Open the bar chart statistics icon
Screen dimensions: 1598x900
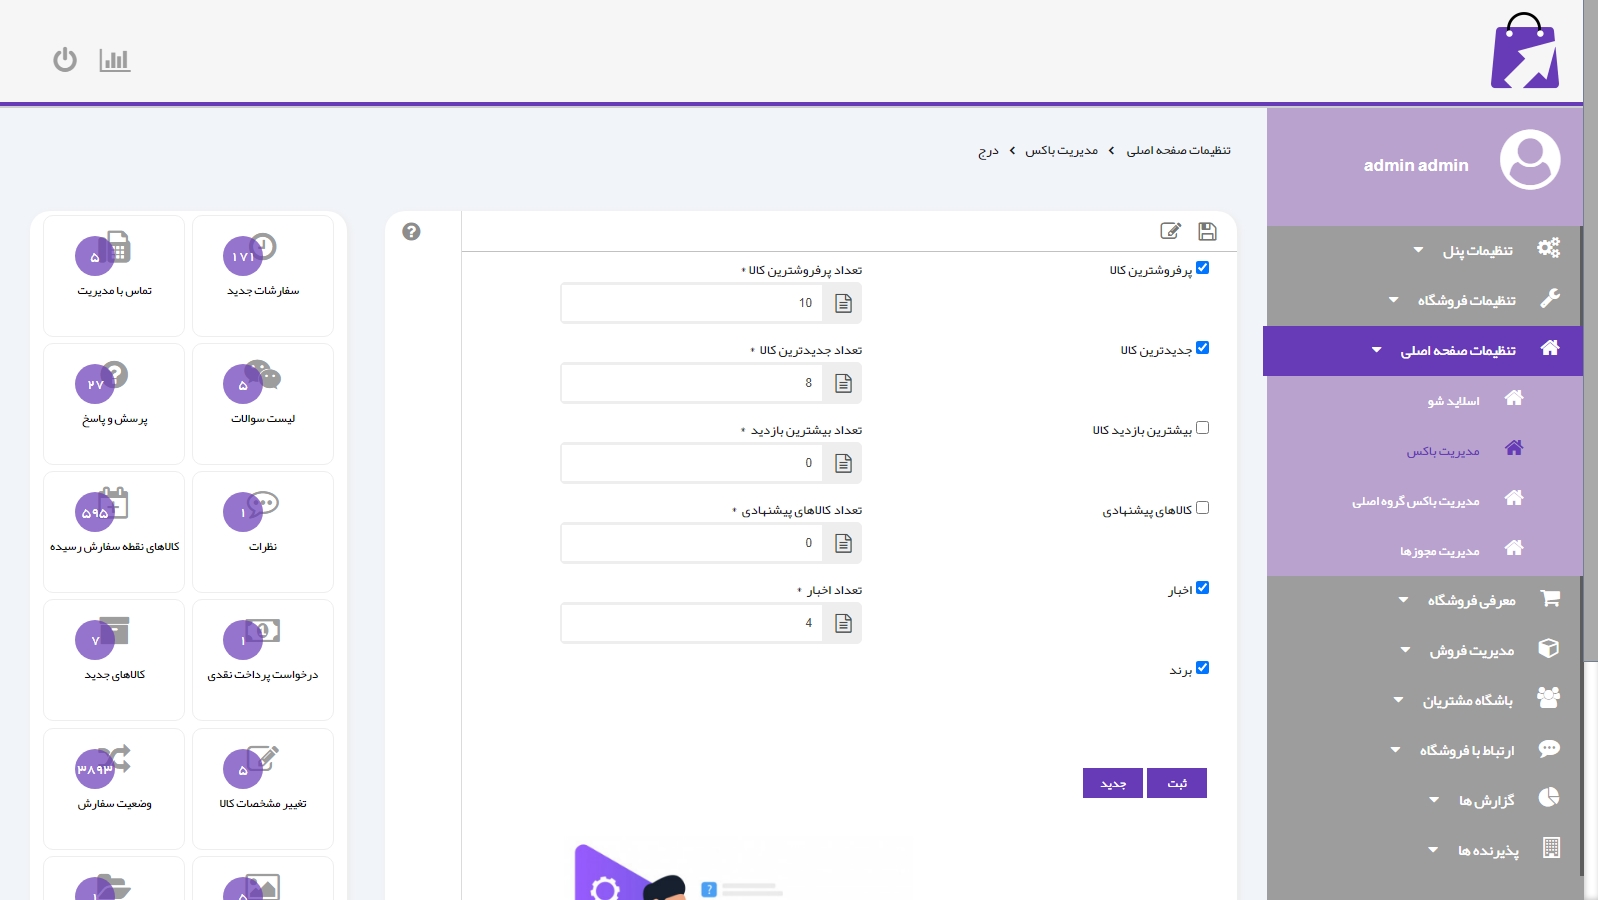point(115,60)
